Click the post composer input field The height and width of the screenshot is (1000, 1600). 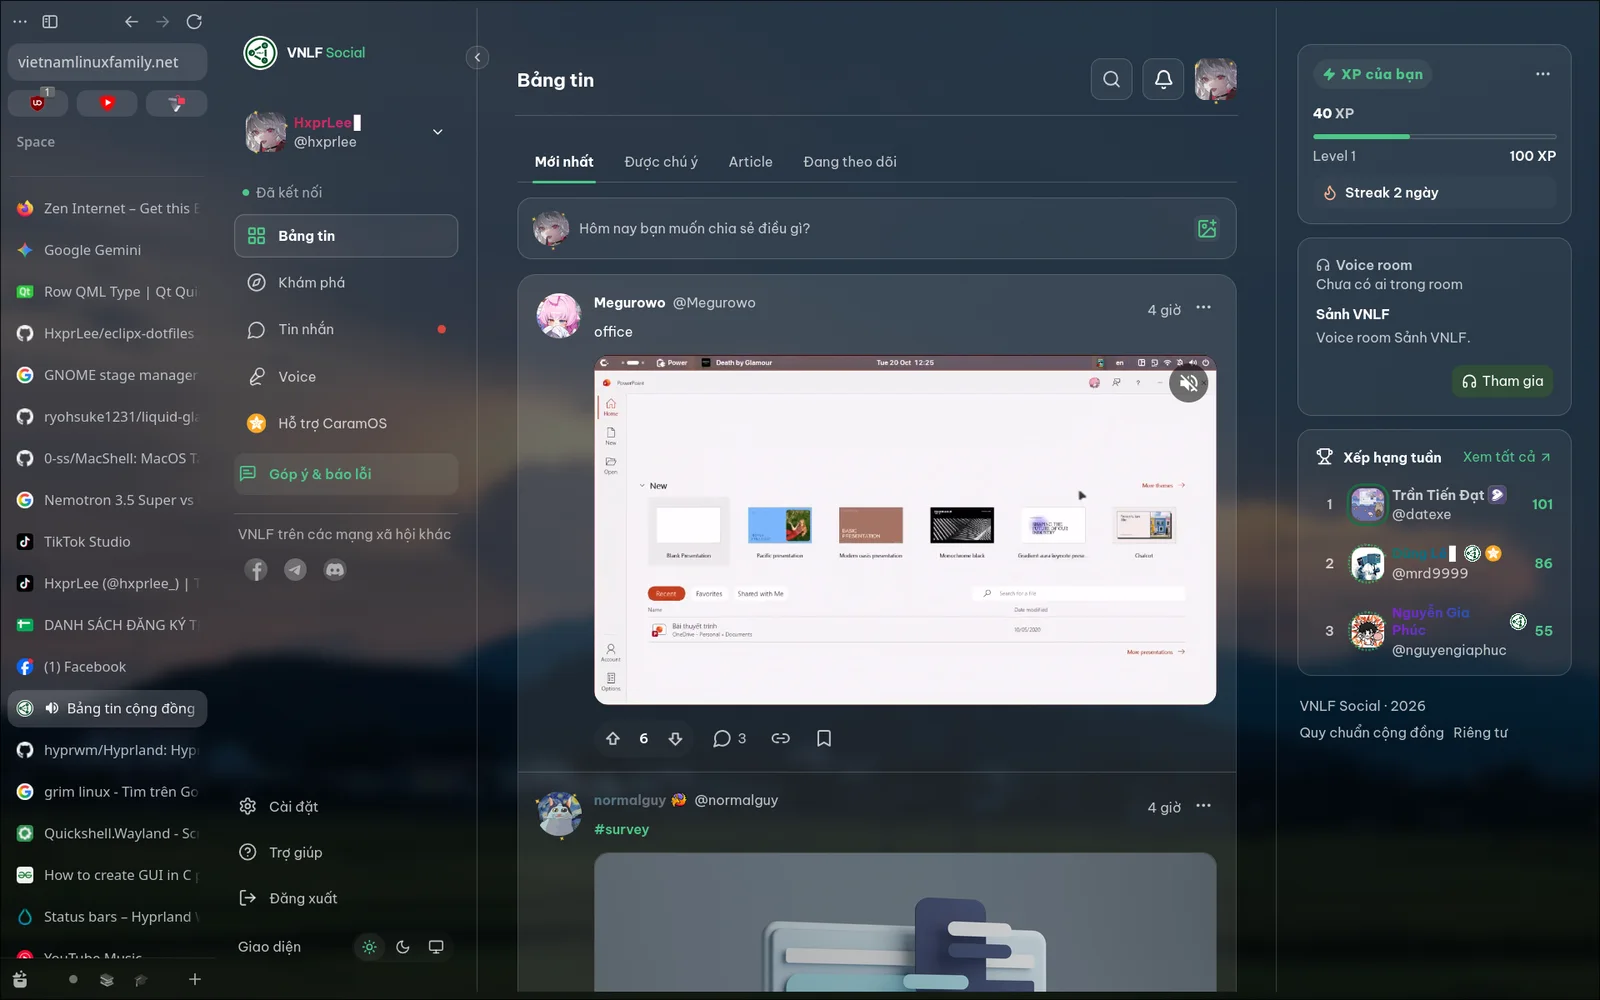pos(876,228)
